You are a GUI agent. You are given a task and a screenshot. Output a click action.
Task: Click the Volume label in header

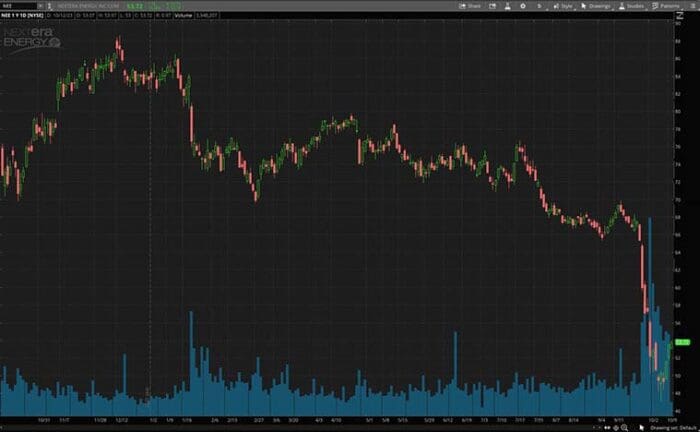183,15
